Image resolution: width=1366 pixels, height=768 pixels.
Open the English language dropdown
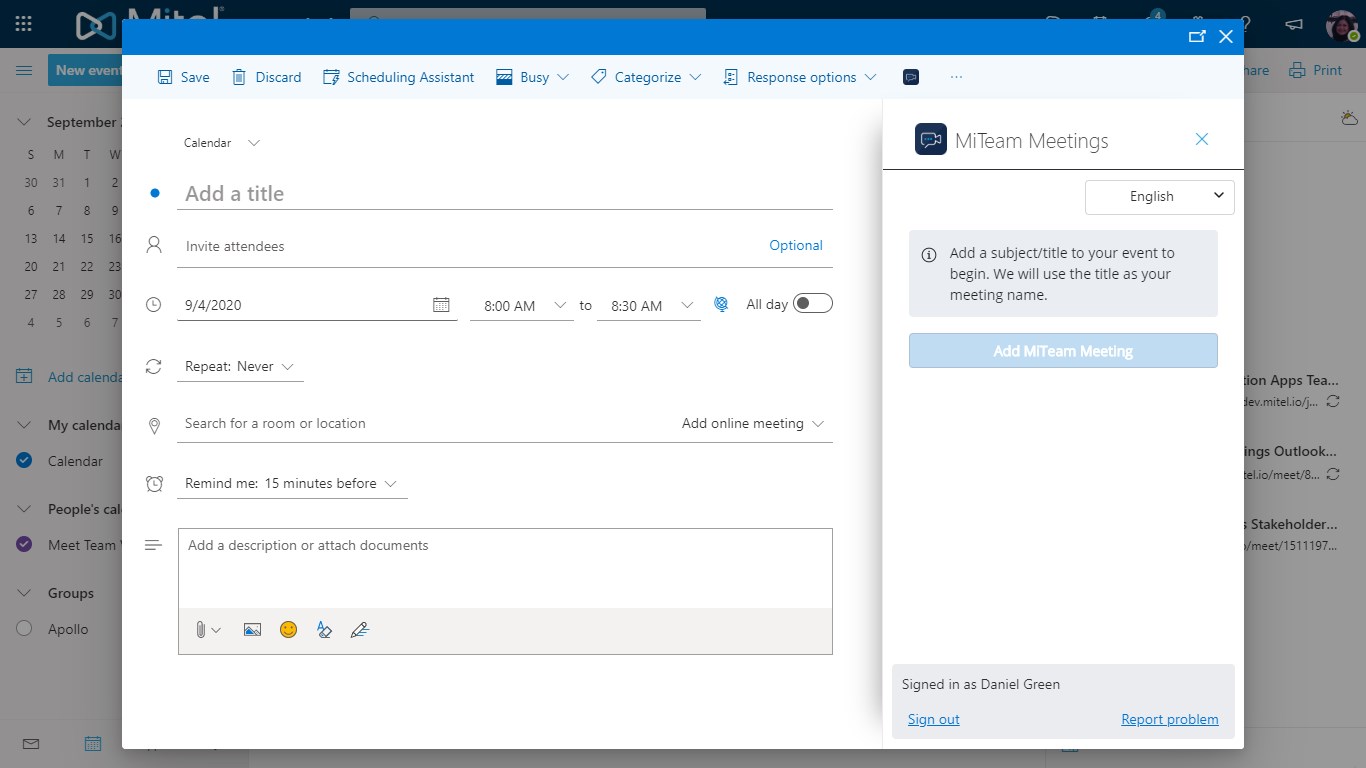pyautogui.click(x=1160, y=196)
